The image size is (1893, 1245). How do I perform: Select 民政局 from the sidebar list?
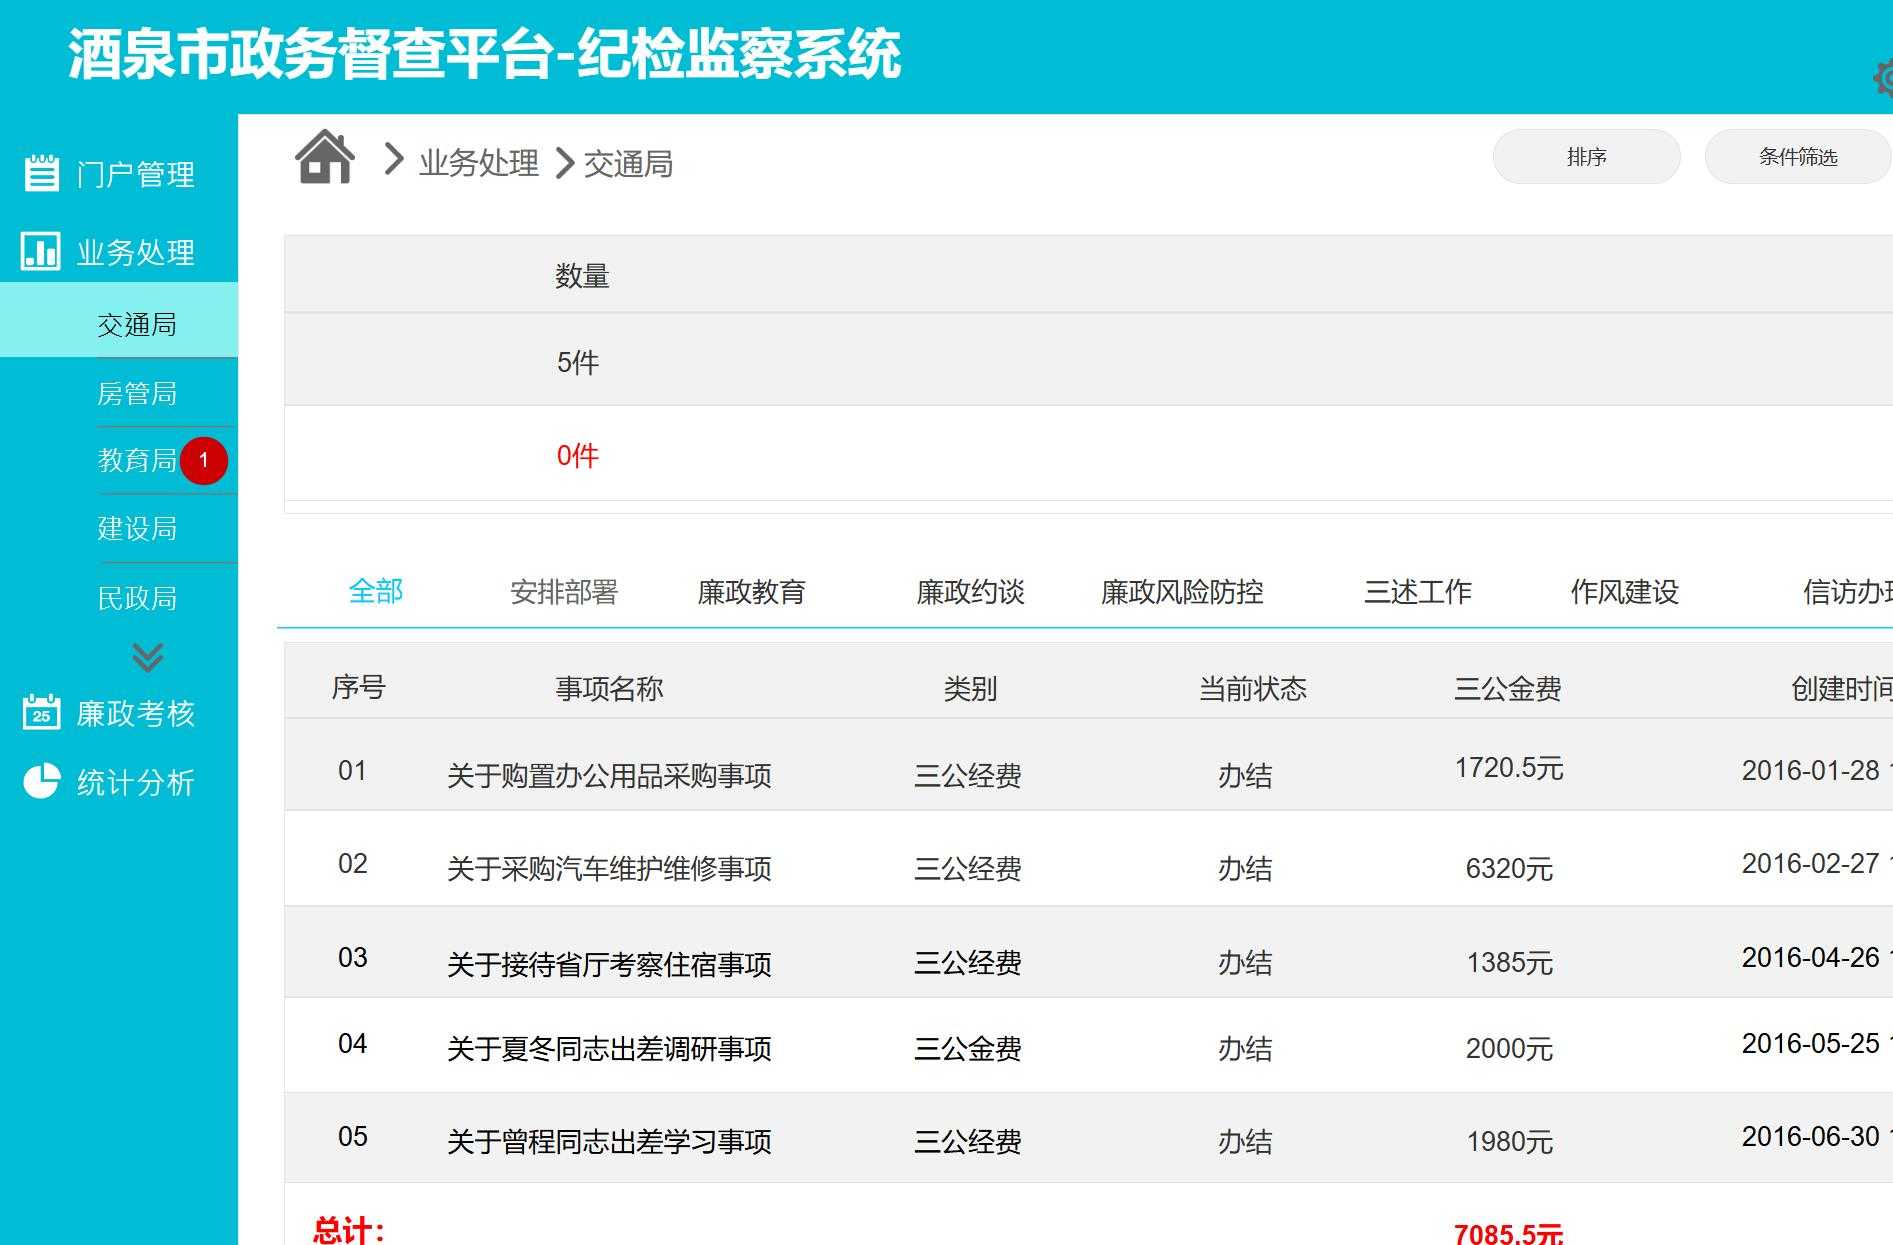(x=136, y=597)
